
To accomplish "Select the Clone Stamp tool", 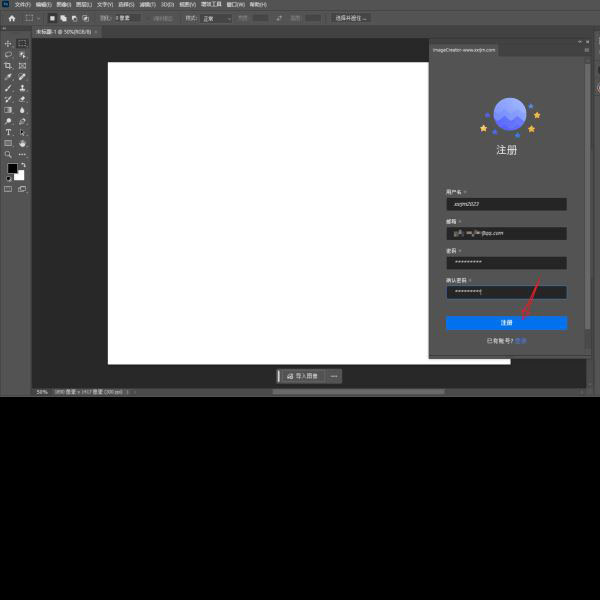I will (22, 88).
